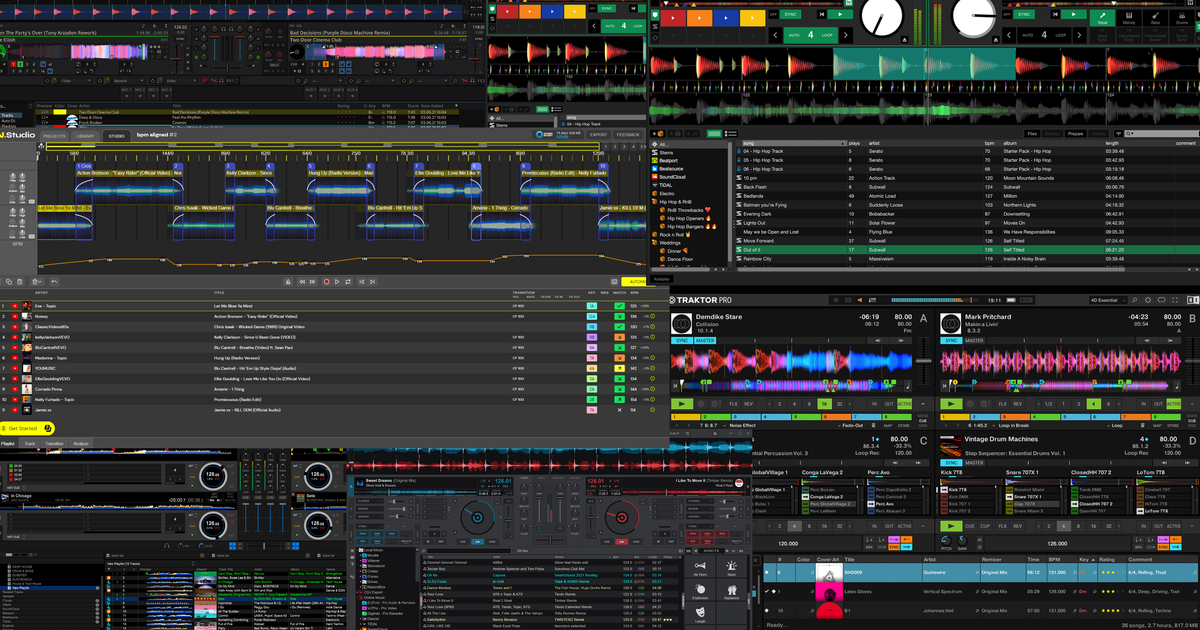Image resolution: width=1200 pixels, height=630 pixels.
Task: Click the record button in DJ.Studio transport
Action: [327, 281]
